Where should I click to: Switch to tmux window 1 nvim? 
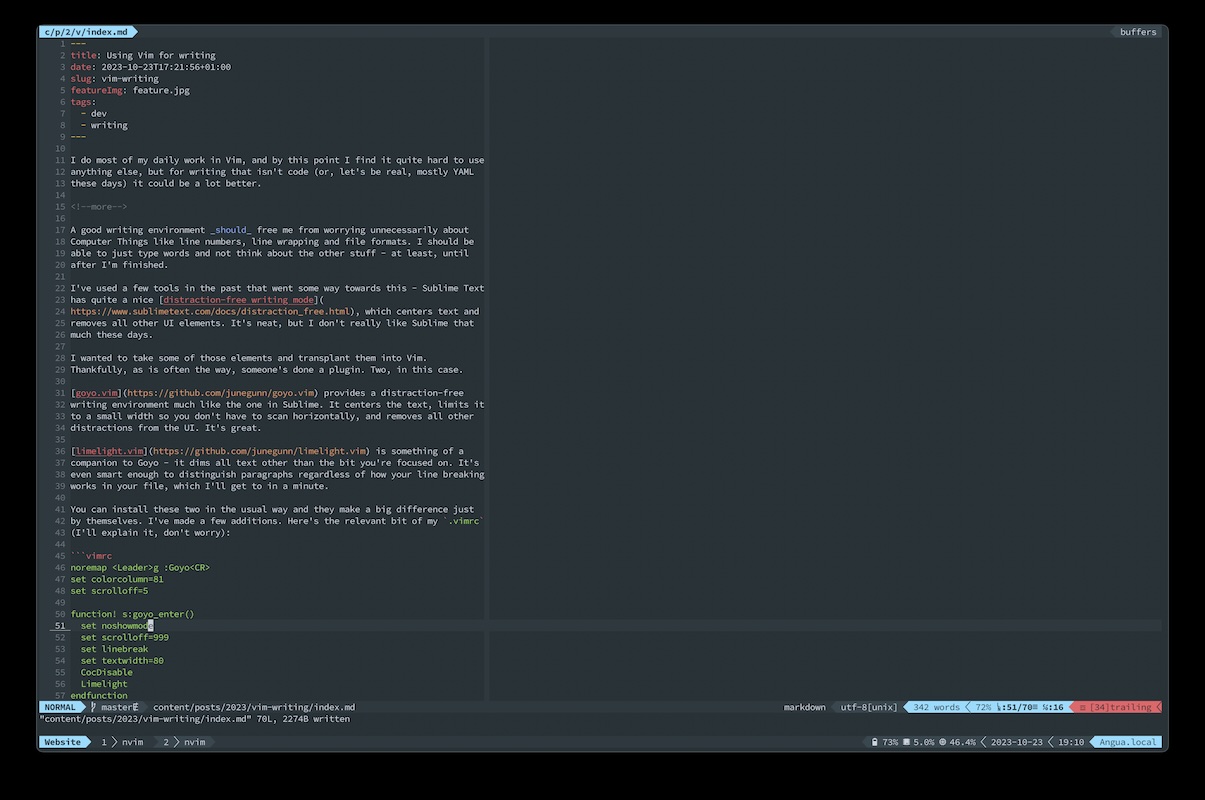(x=124, y=742)
